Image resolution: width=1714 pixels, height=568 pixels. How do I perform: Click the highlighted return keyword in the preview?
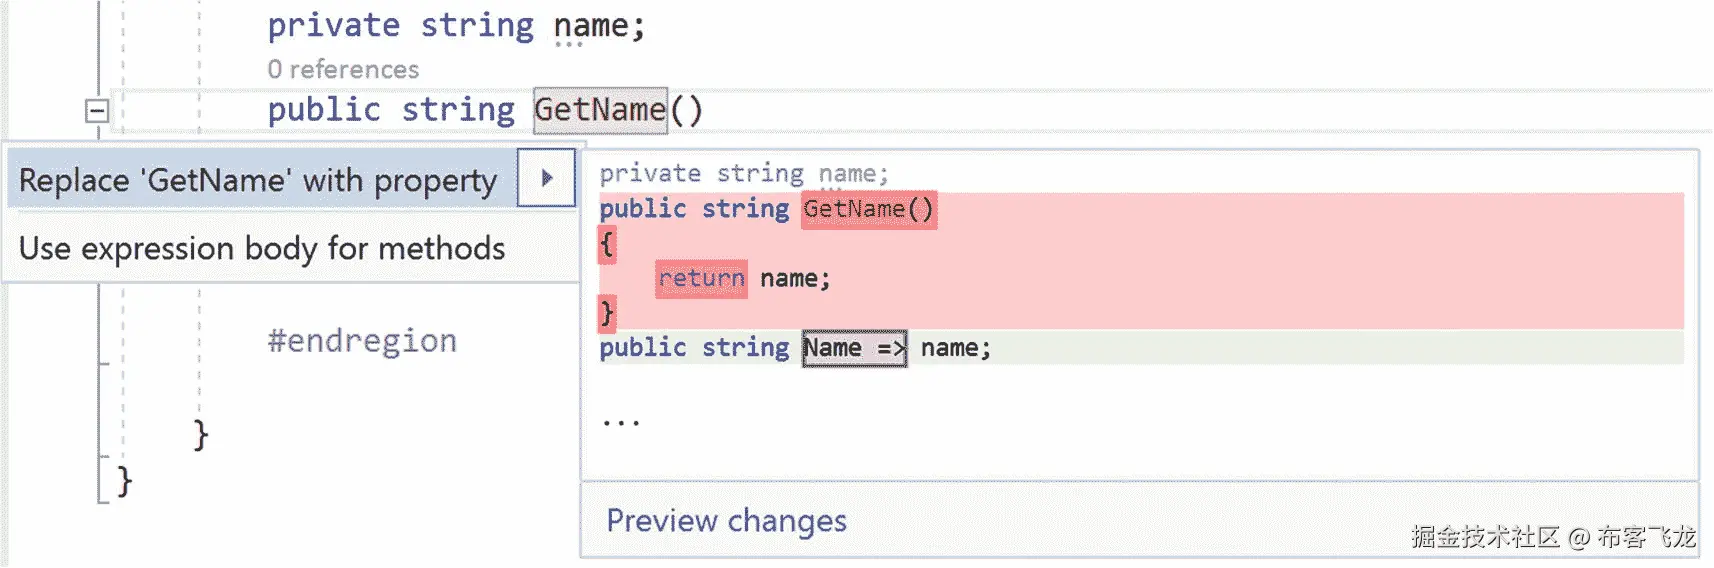[x=701, y=278]
